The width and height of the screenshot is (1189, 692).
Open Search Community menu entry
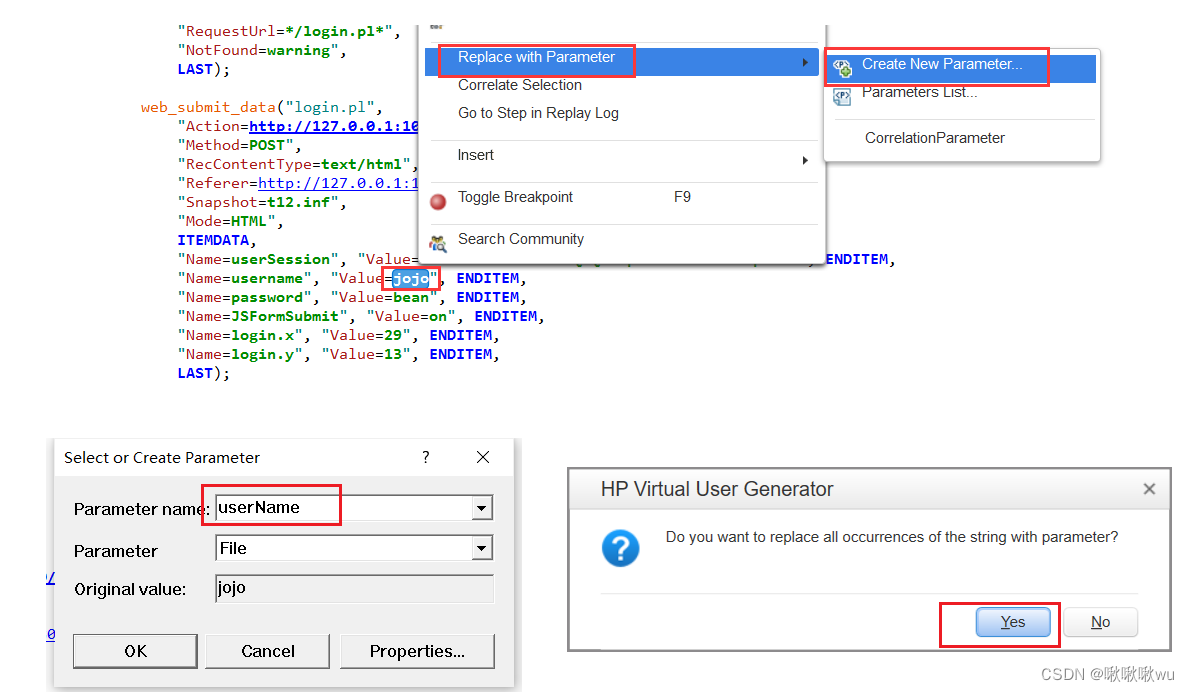coord(520,240)
